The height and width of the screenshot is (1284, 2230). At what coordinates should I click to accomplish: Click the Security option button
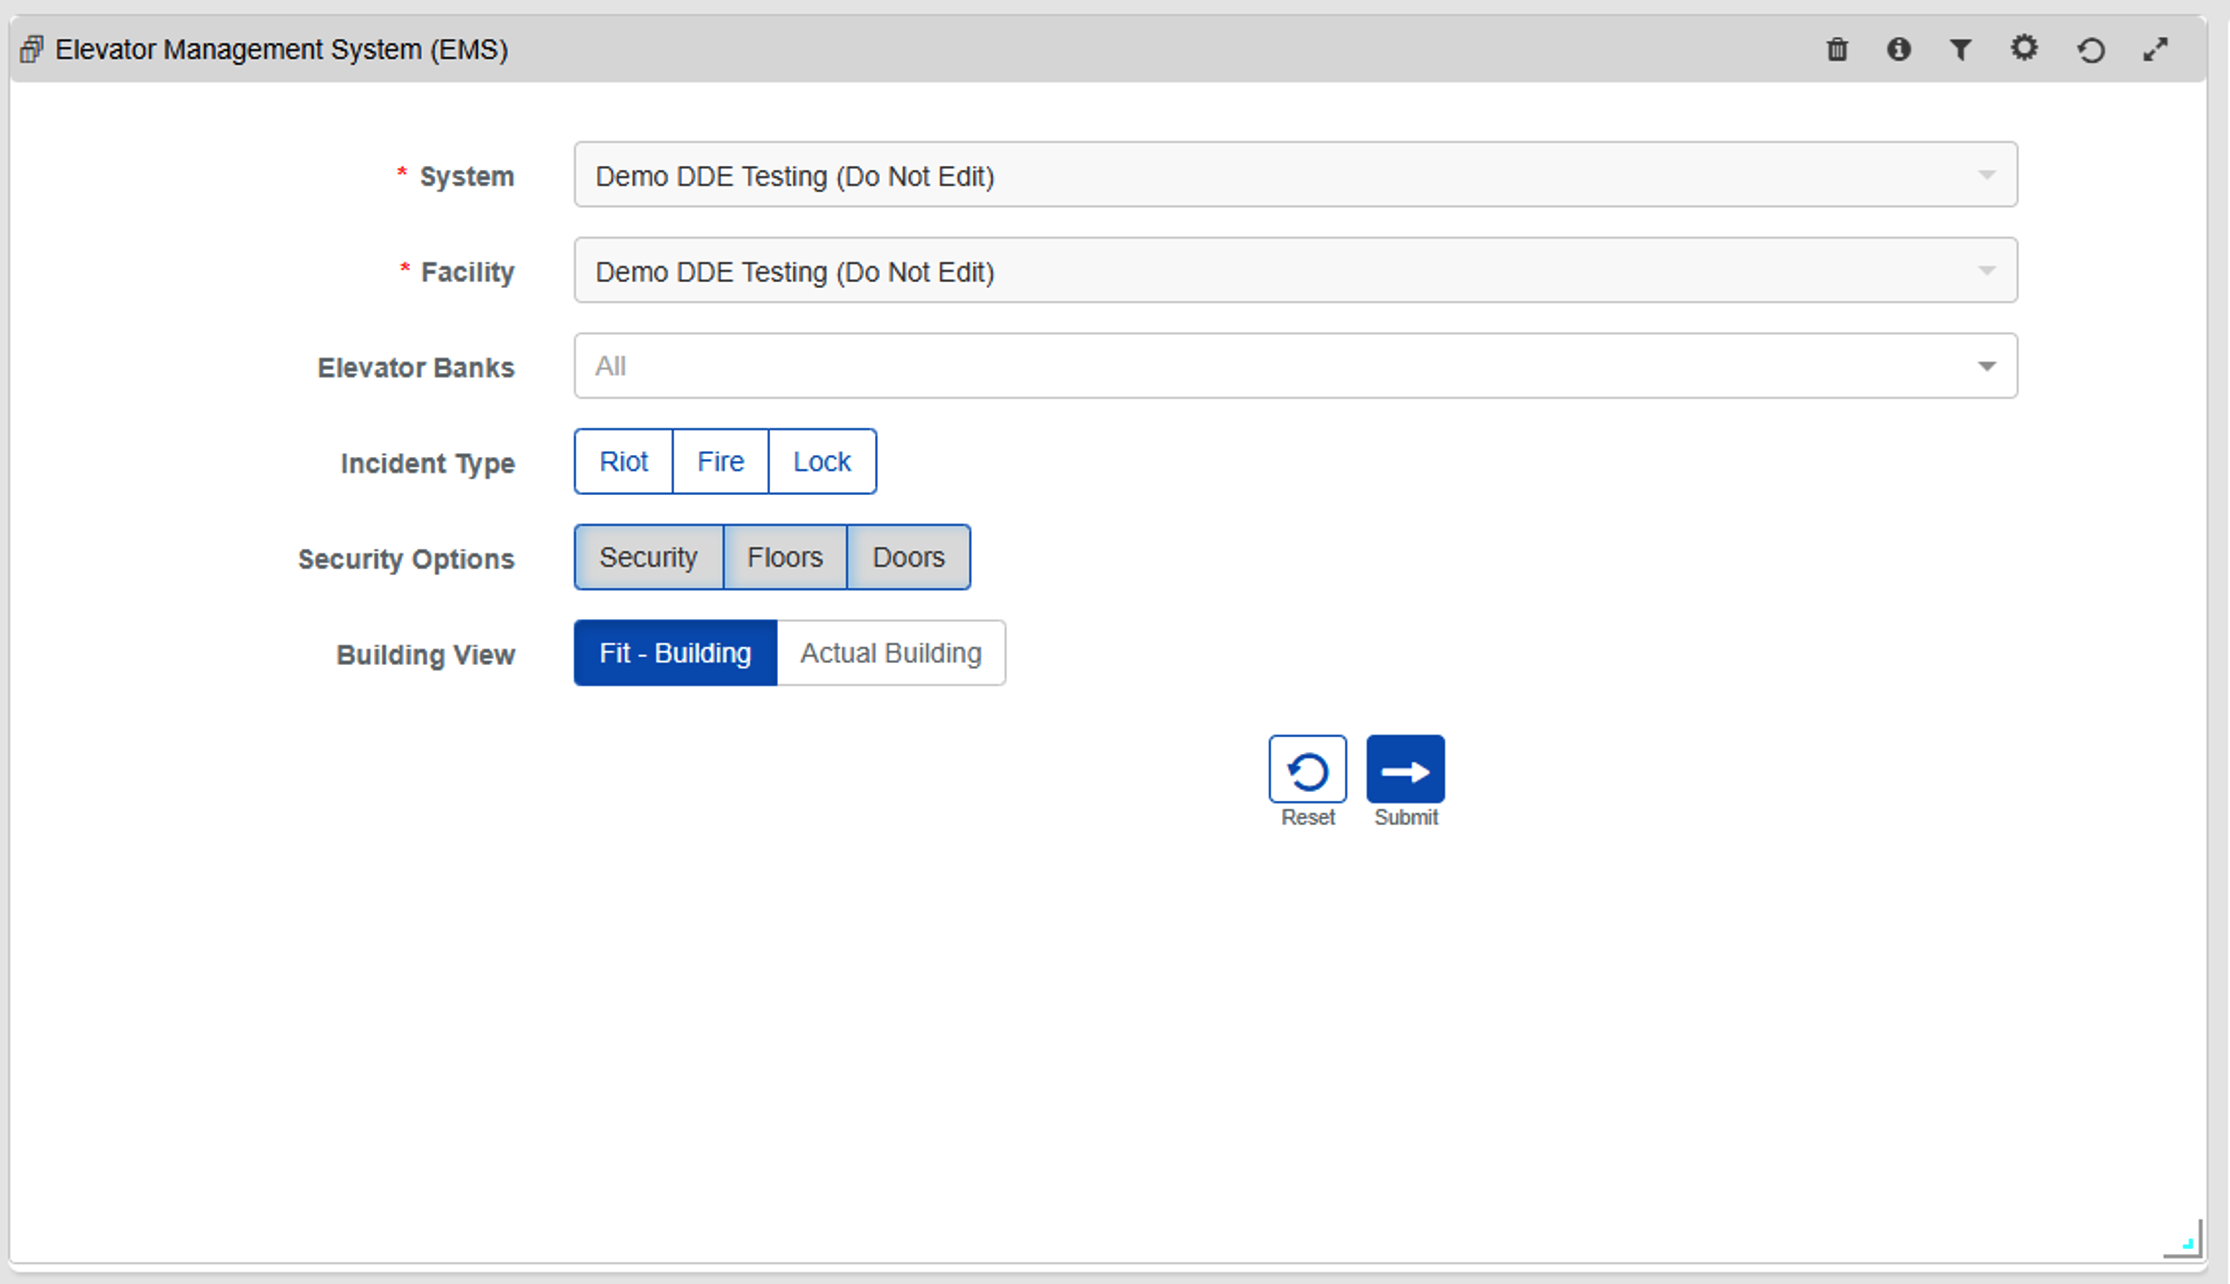pyautogui.click(x=648, y=557)
